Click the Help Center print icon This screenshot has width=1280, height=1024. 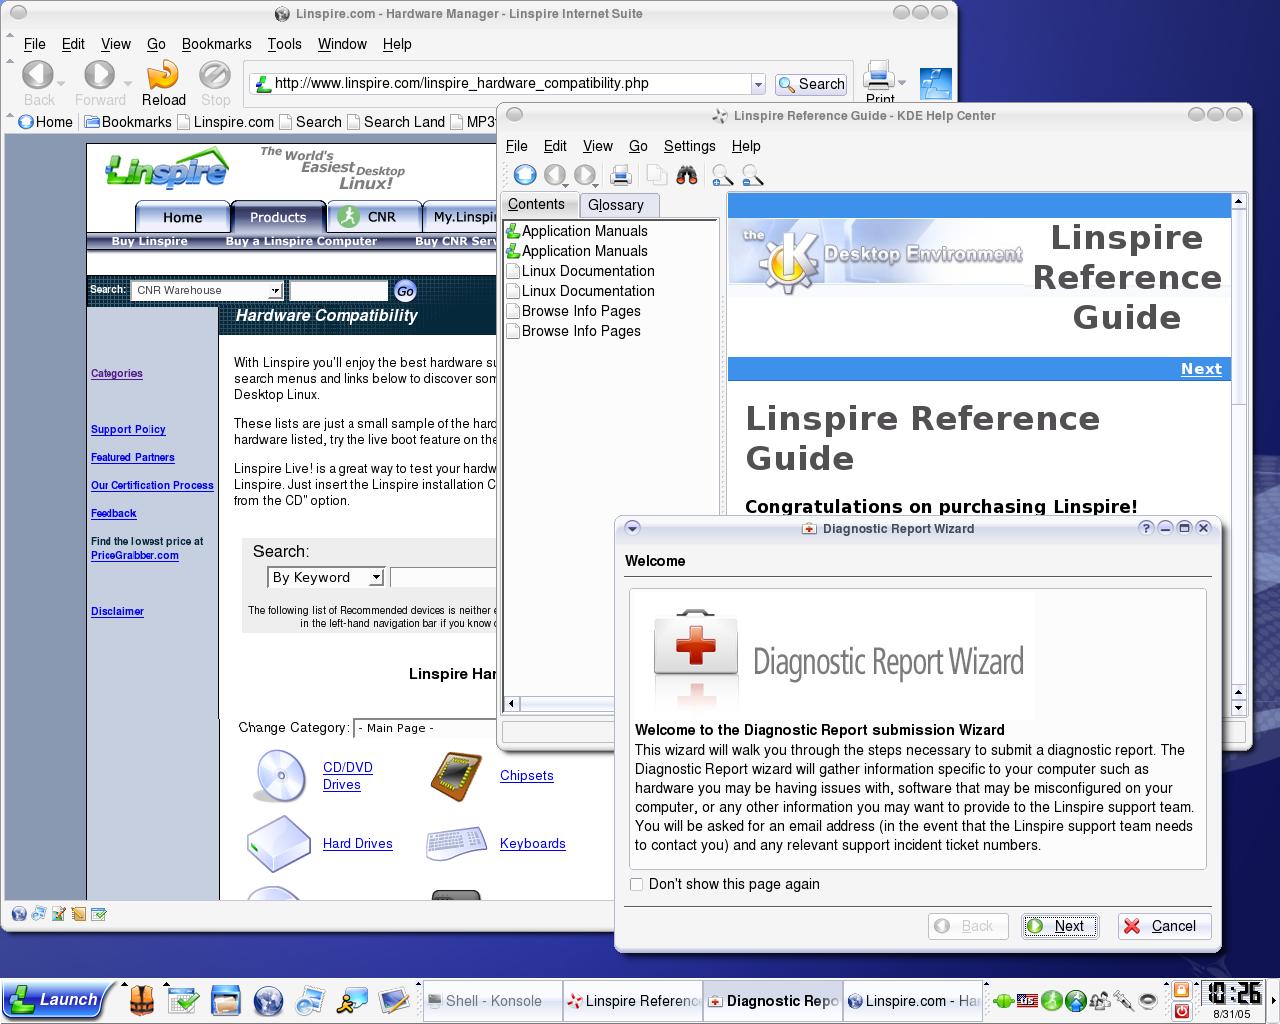(620, 176)
